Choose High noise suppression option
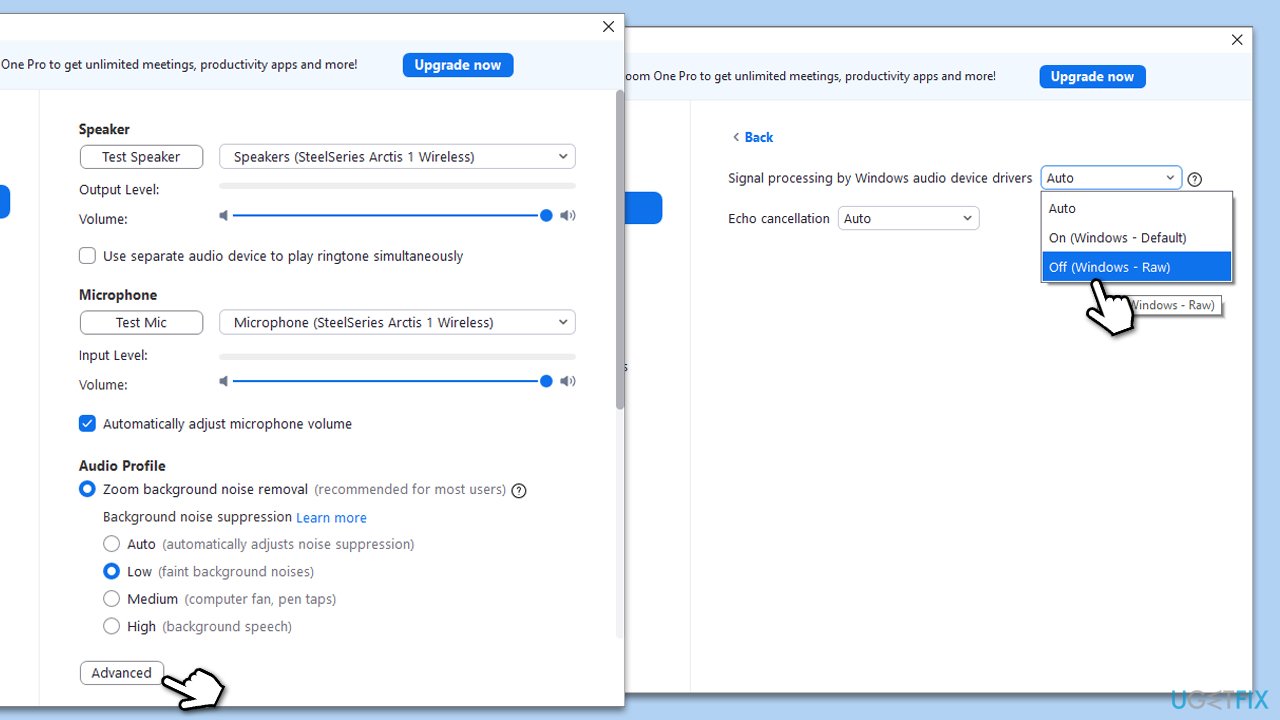This screenshot has height=720, width=1280. click(x=111, y=626)
